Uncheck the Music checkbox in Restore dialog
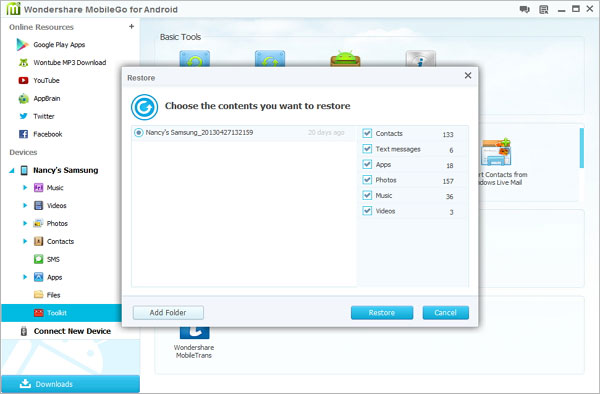Viewport: 600px width, 394px height. point(367,195)
